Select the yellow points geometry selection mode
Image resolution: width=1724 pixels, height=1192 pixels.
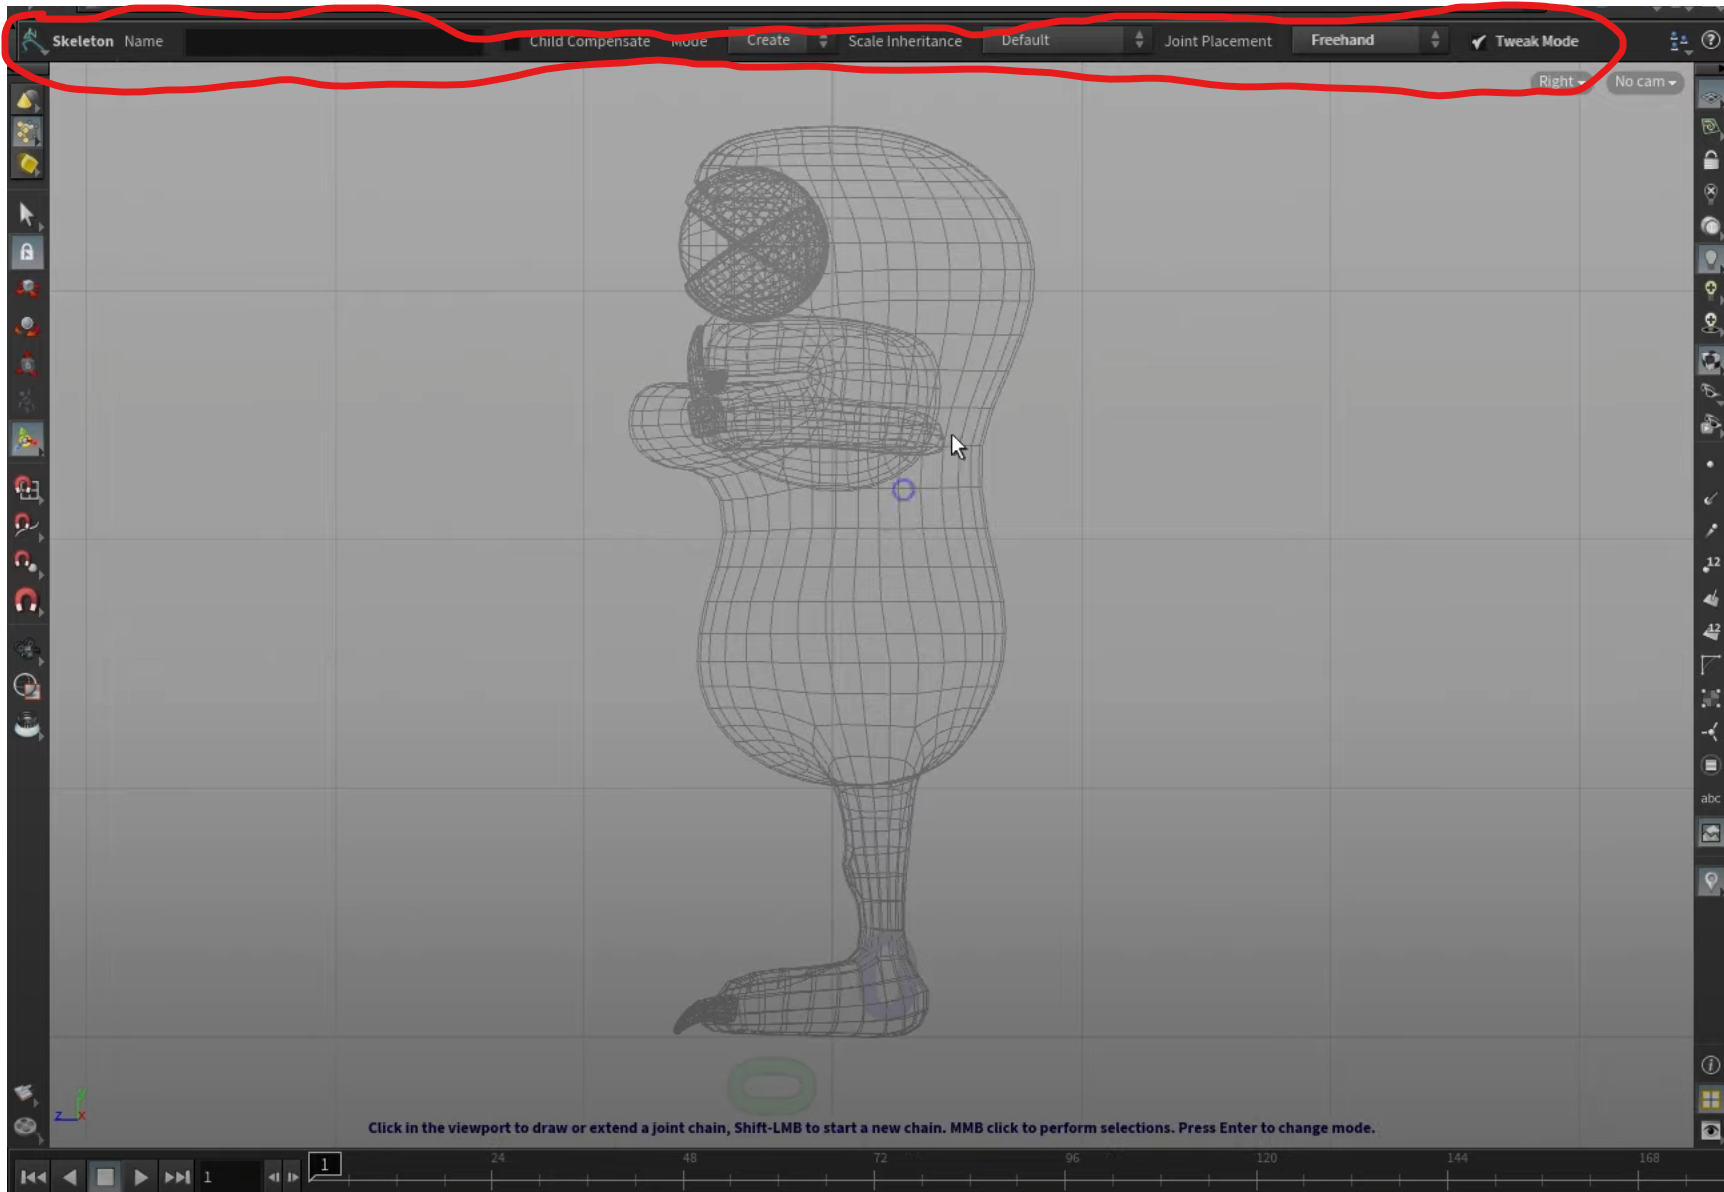click(x=27, y=131)
